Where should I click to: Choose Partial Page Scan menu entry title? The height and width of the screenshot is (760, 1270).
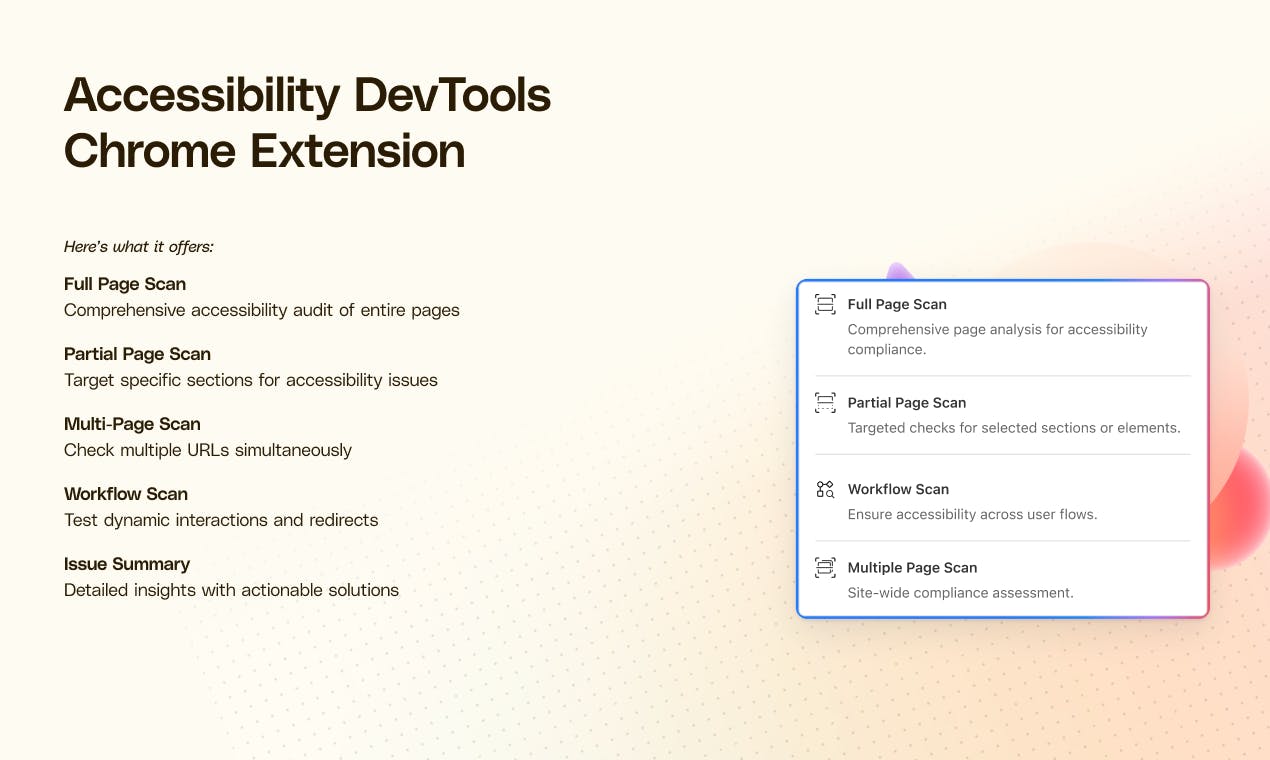[907, 403]
